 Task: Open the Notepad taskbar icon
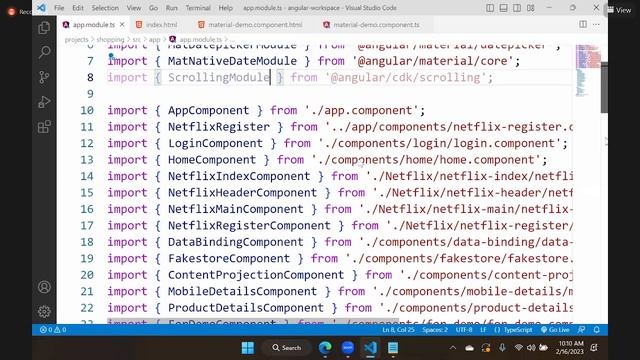tap(393, 348)
